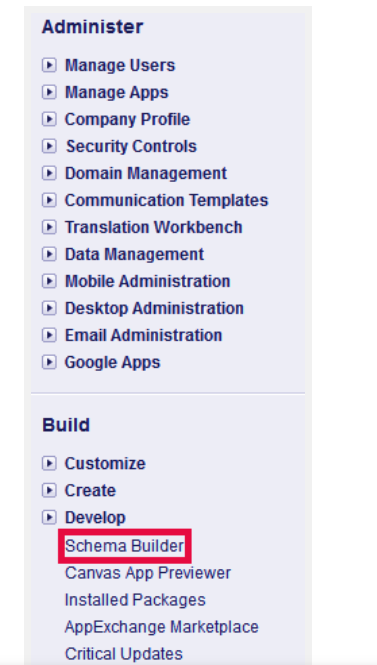The image size is (377, 665).
Task: Go to Installed Packages
Action: pos(135,600)
